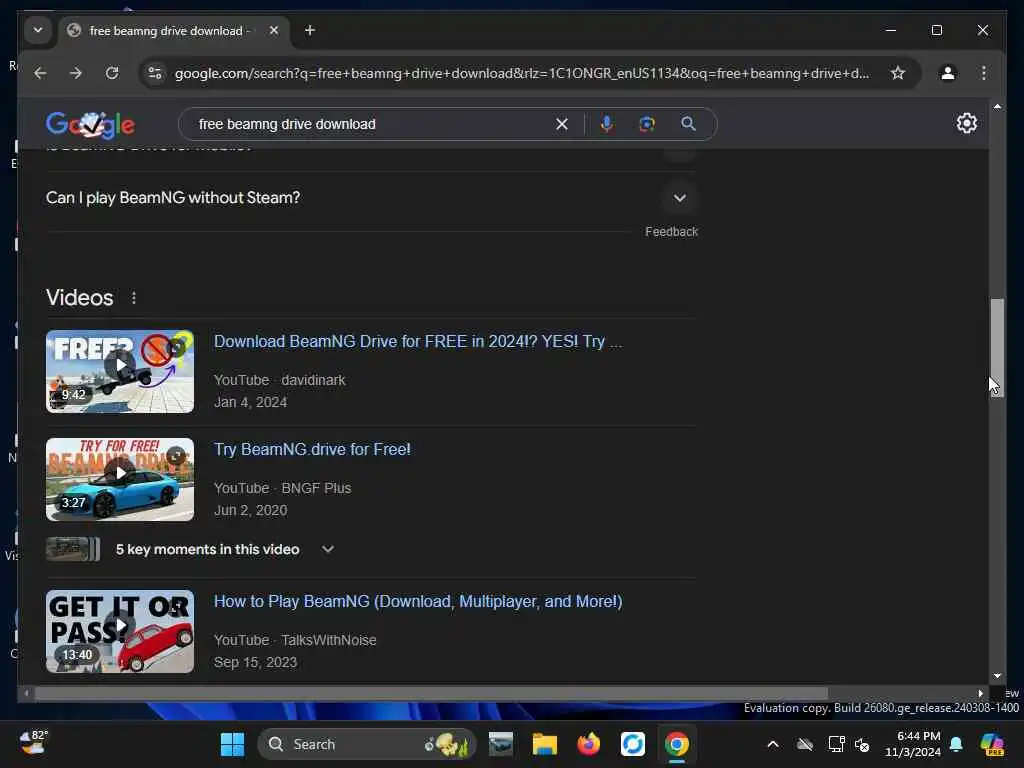The width and height of the screenshot is (1024, 768).
Task: Click the muted volume tray icon
Action: pos(863,744)
